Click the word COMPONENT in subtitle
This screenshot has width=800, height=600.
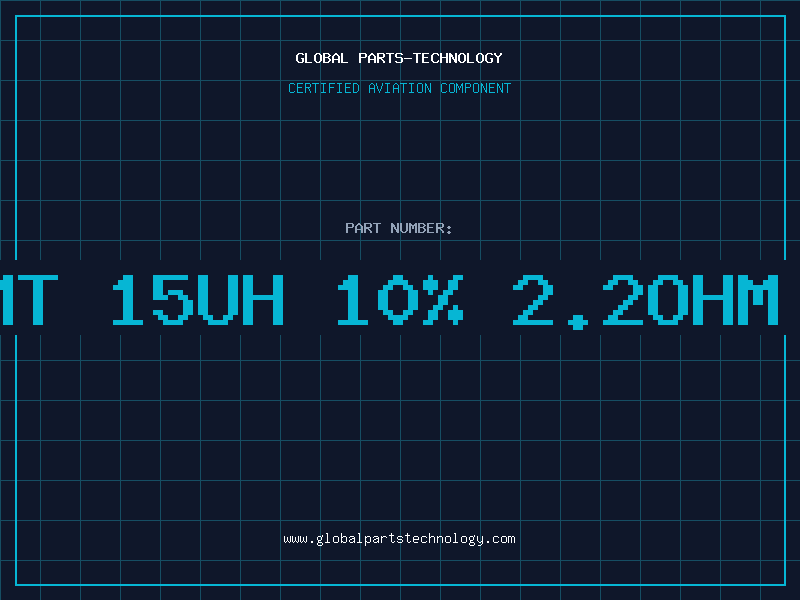coord(475,88)
